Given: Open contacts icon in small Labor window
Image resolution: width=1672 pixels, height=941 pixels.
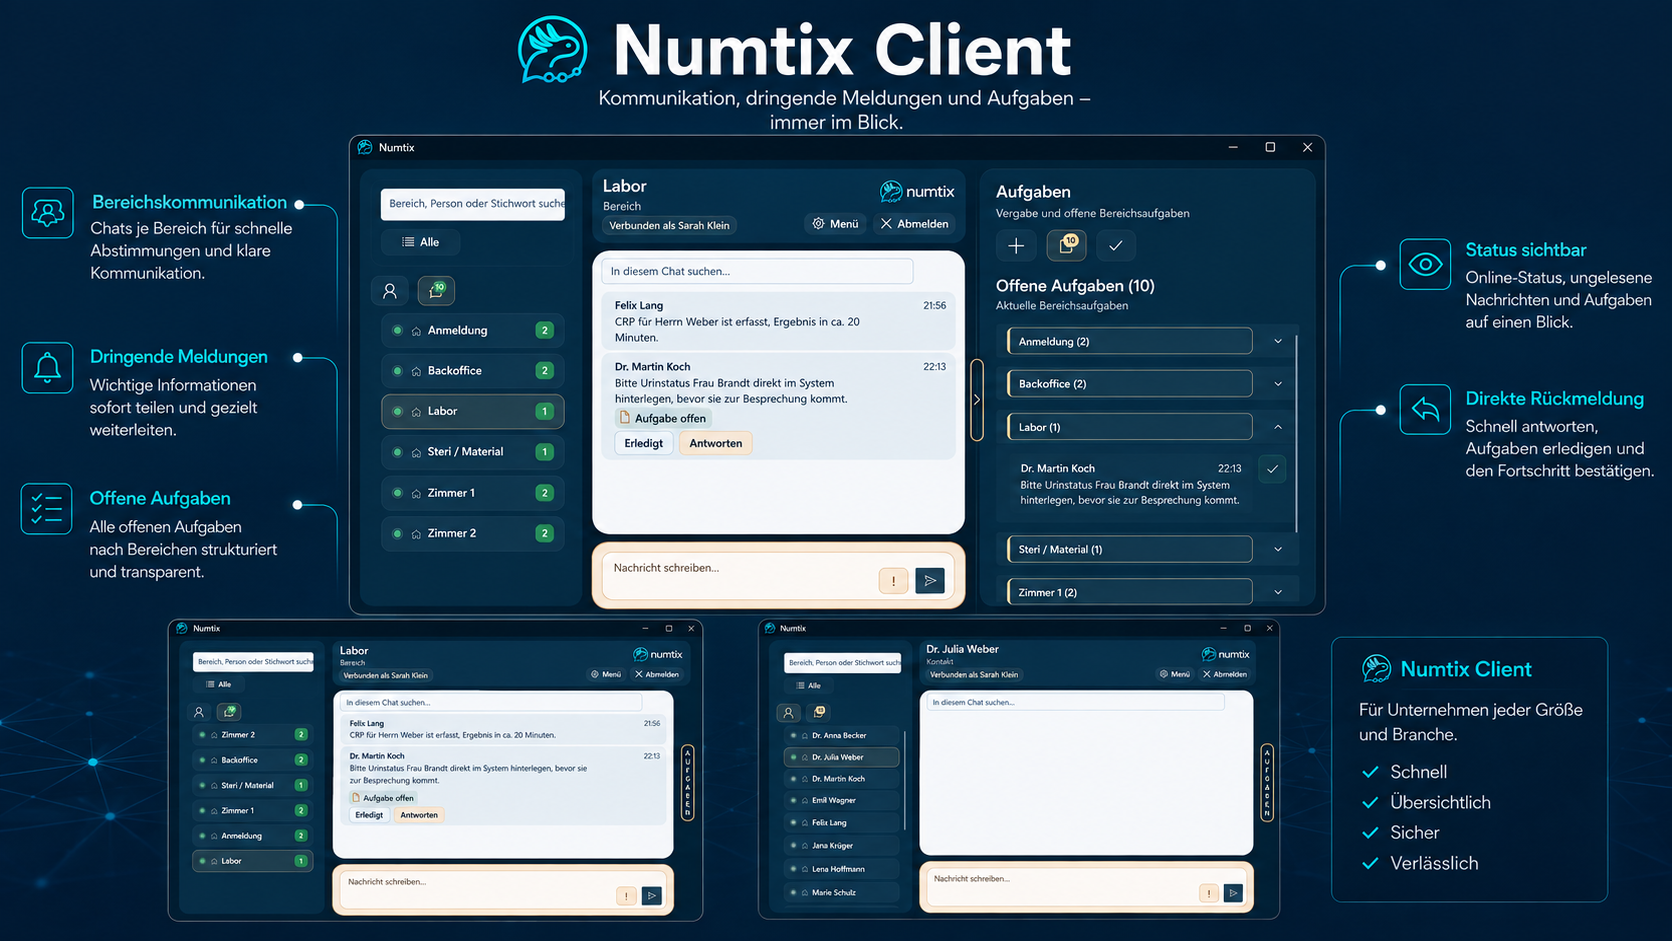Looking at the screenshot, I should 199,712.
